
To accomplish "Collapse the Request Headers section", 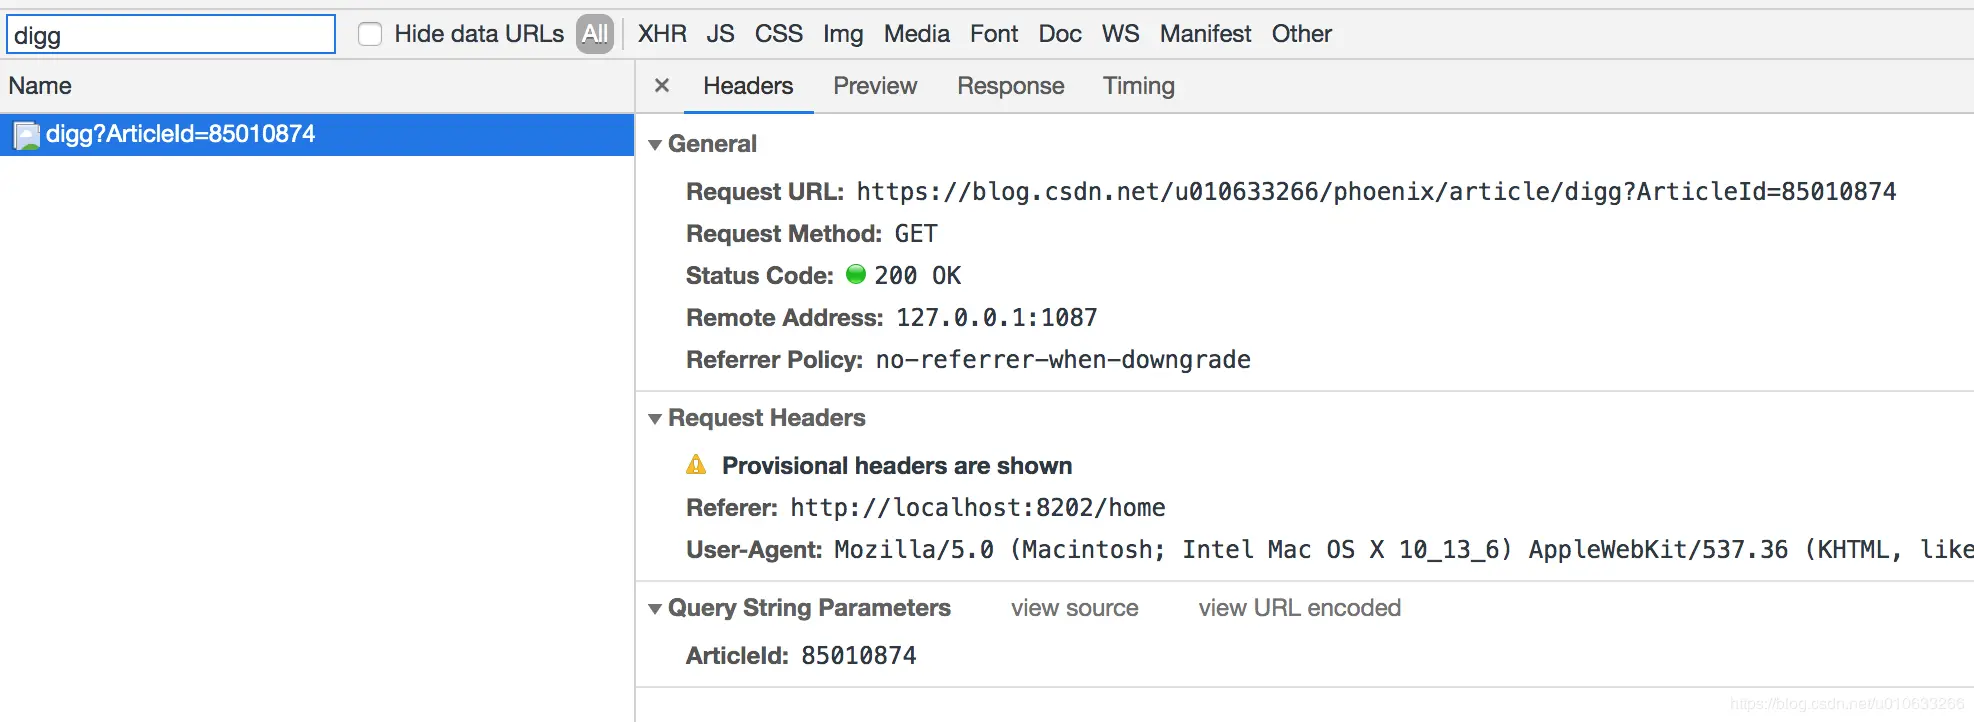I will (x=655, y=419).
